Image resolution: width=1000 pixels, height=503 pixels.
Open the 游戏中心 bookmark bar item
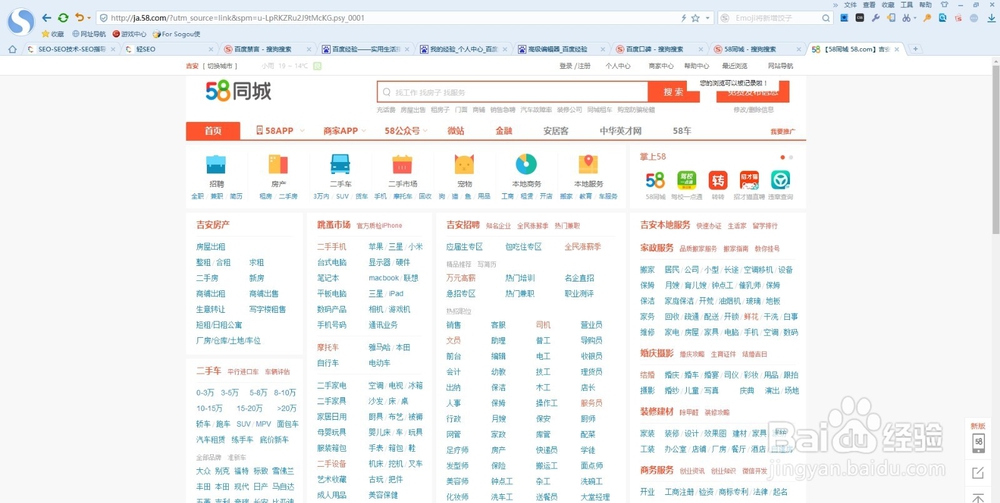129,34
